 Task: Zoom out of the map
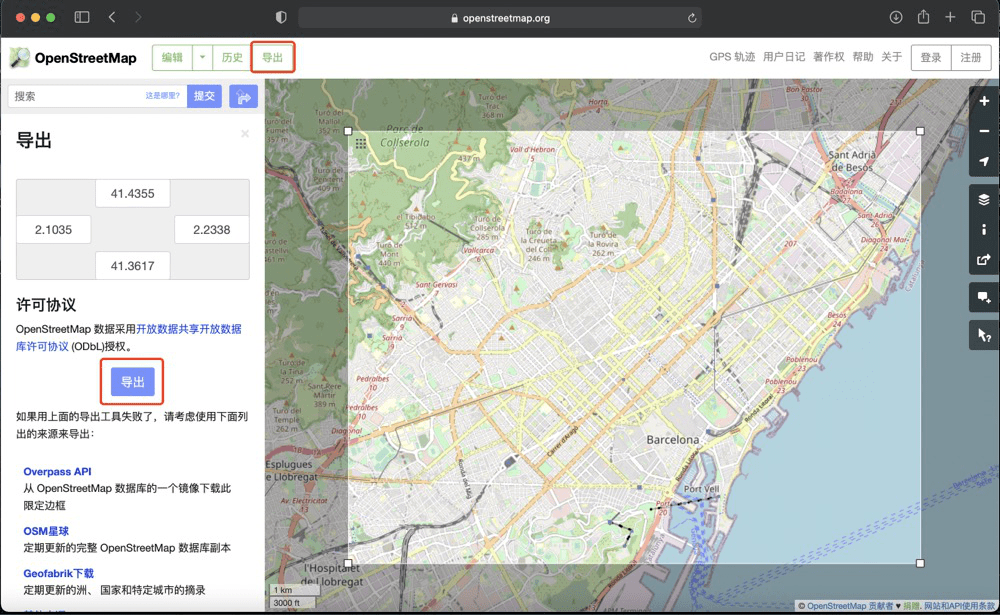[984, 132]
